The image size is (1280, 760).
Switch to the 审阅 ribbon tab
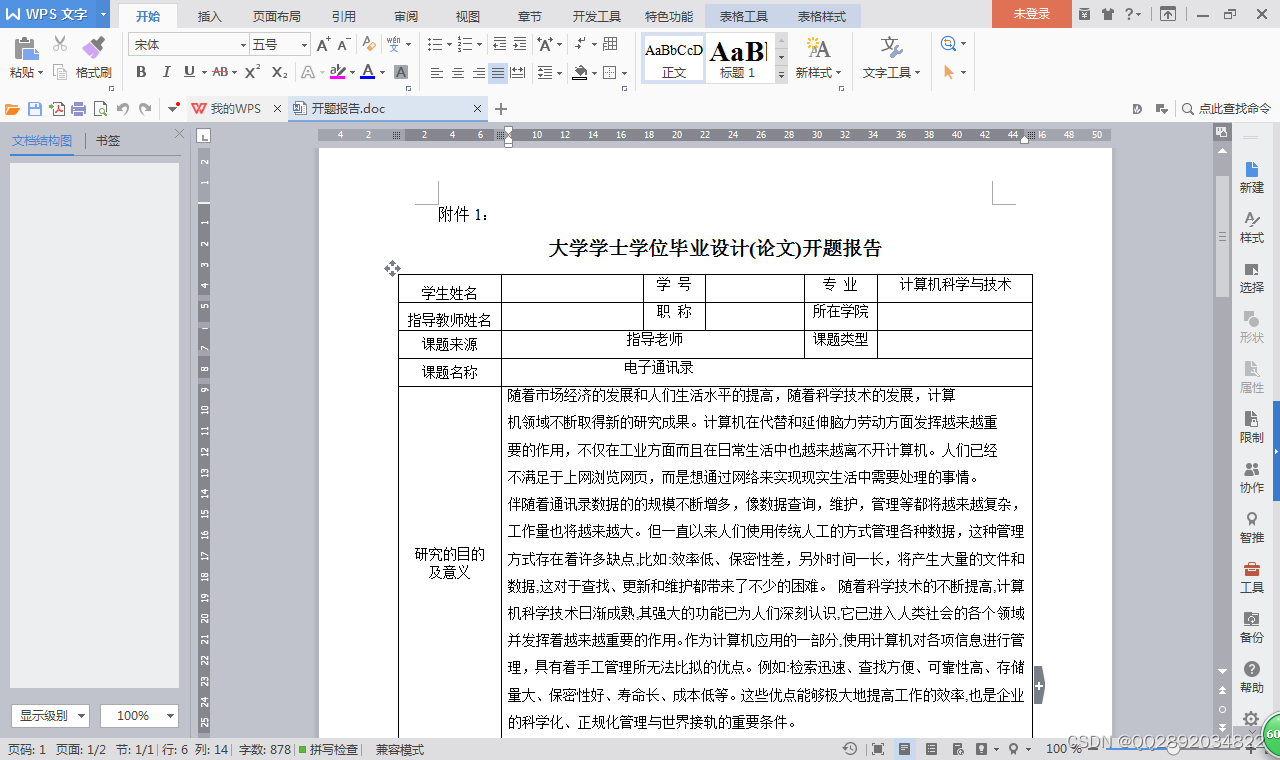406,16
